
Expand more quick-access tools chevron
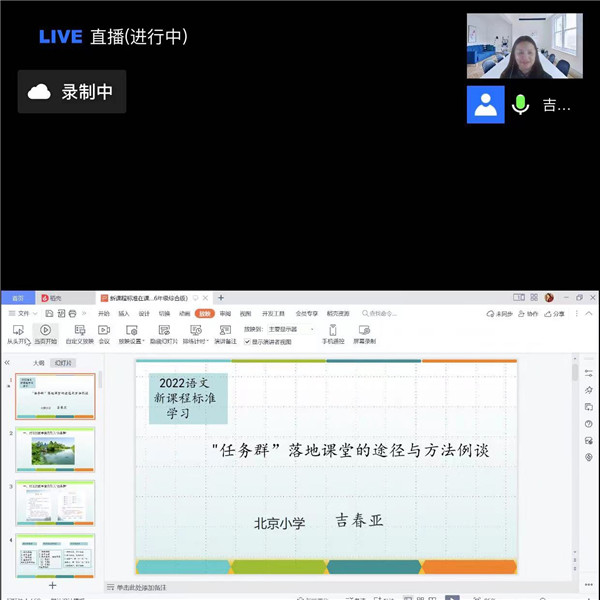[x=84, y=313]
